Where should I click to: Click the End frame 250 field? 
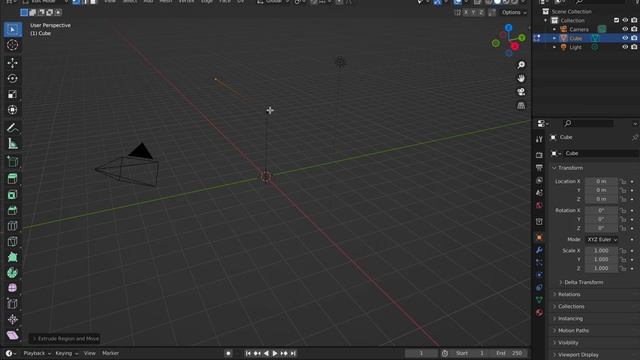pos(510,353)
